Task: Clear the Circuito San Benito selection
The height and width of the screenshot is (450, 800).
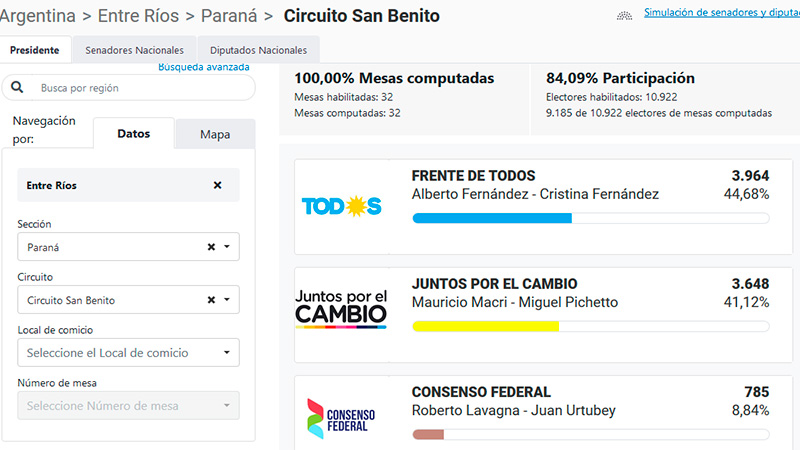Action: click(211, 300)
